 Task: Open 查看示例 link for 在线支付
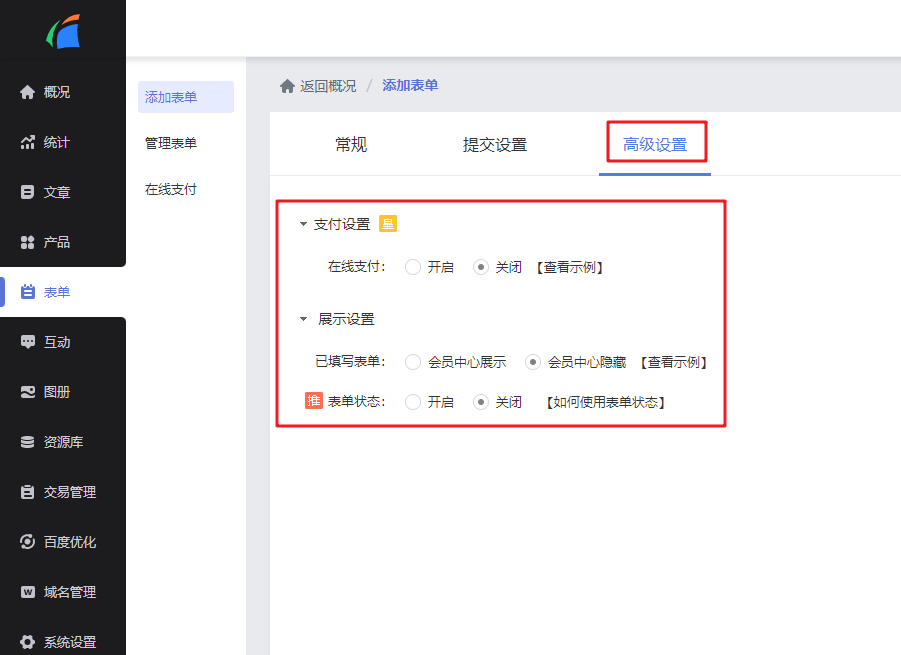click(x=569, y=267)
